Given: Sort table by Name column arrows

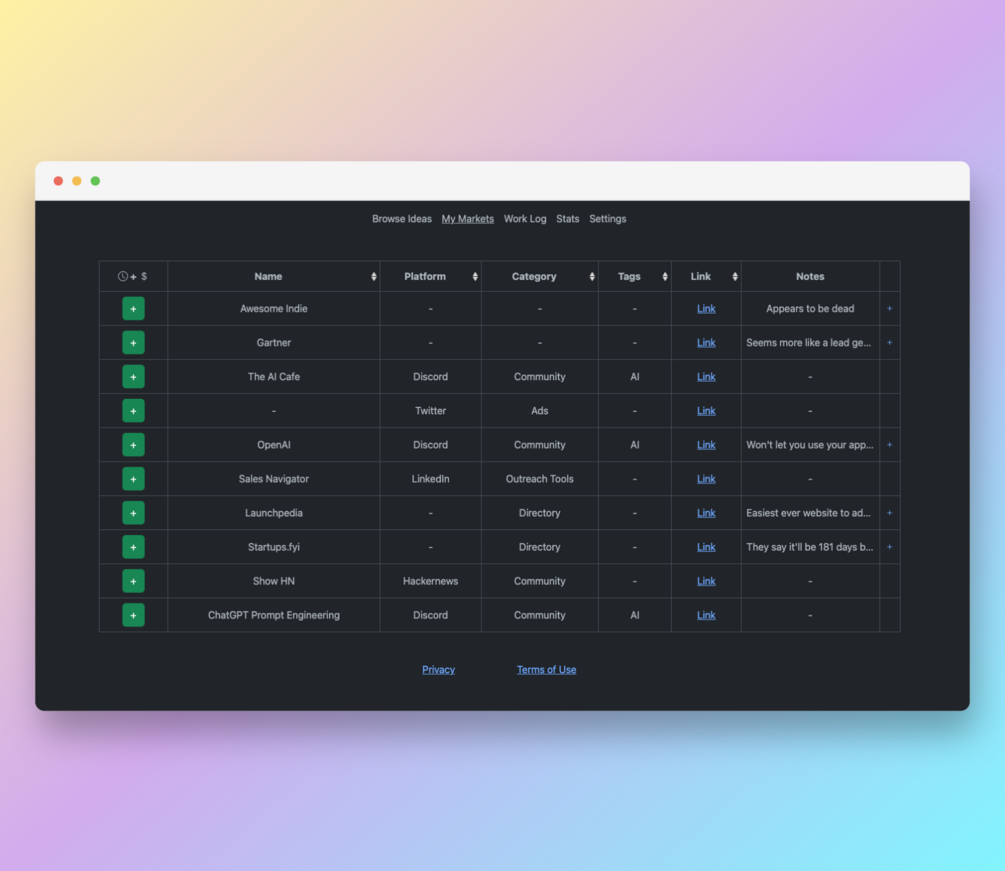Looking at the screenshot, I should pos(374,276).
